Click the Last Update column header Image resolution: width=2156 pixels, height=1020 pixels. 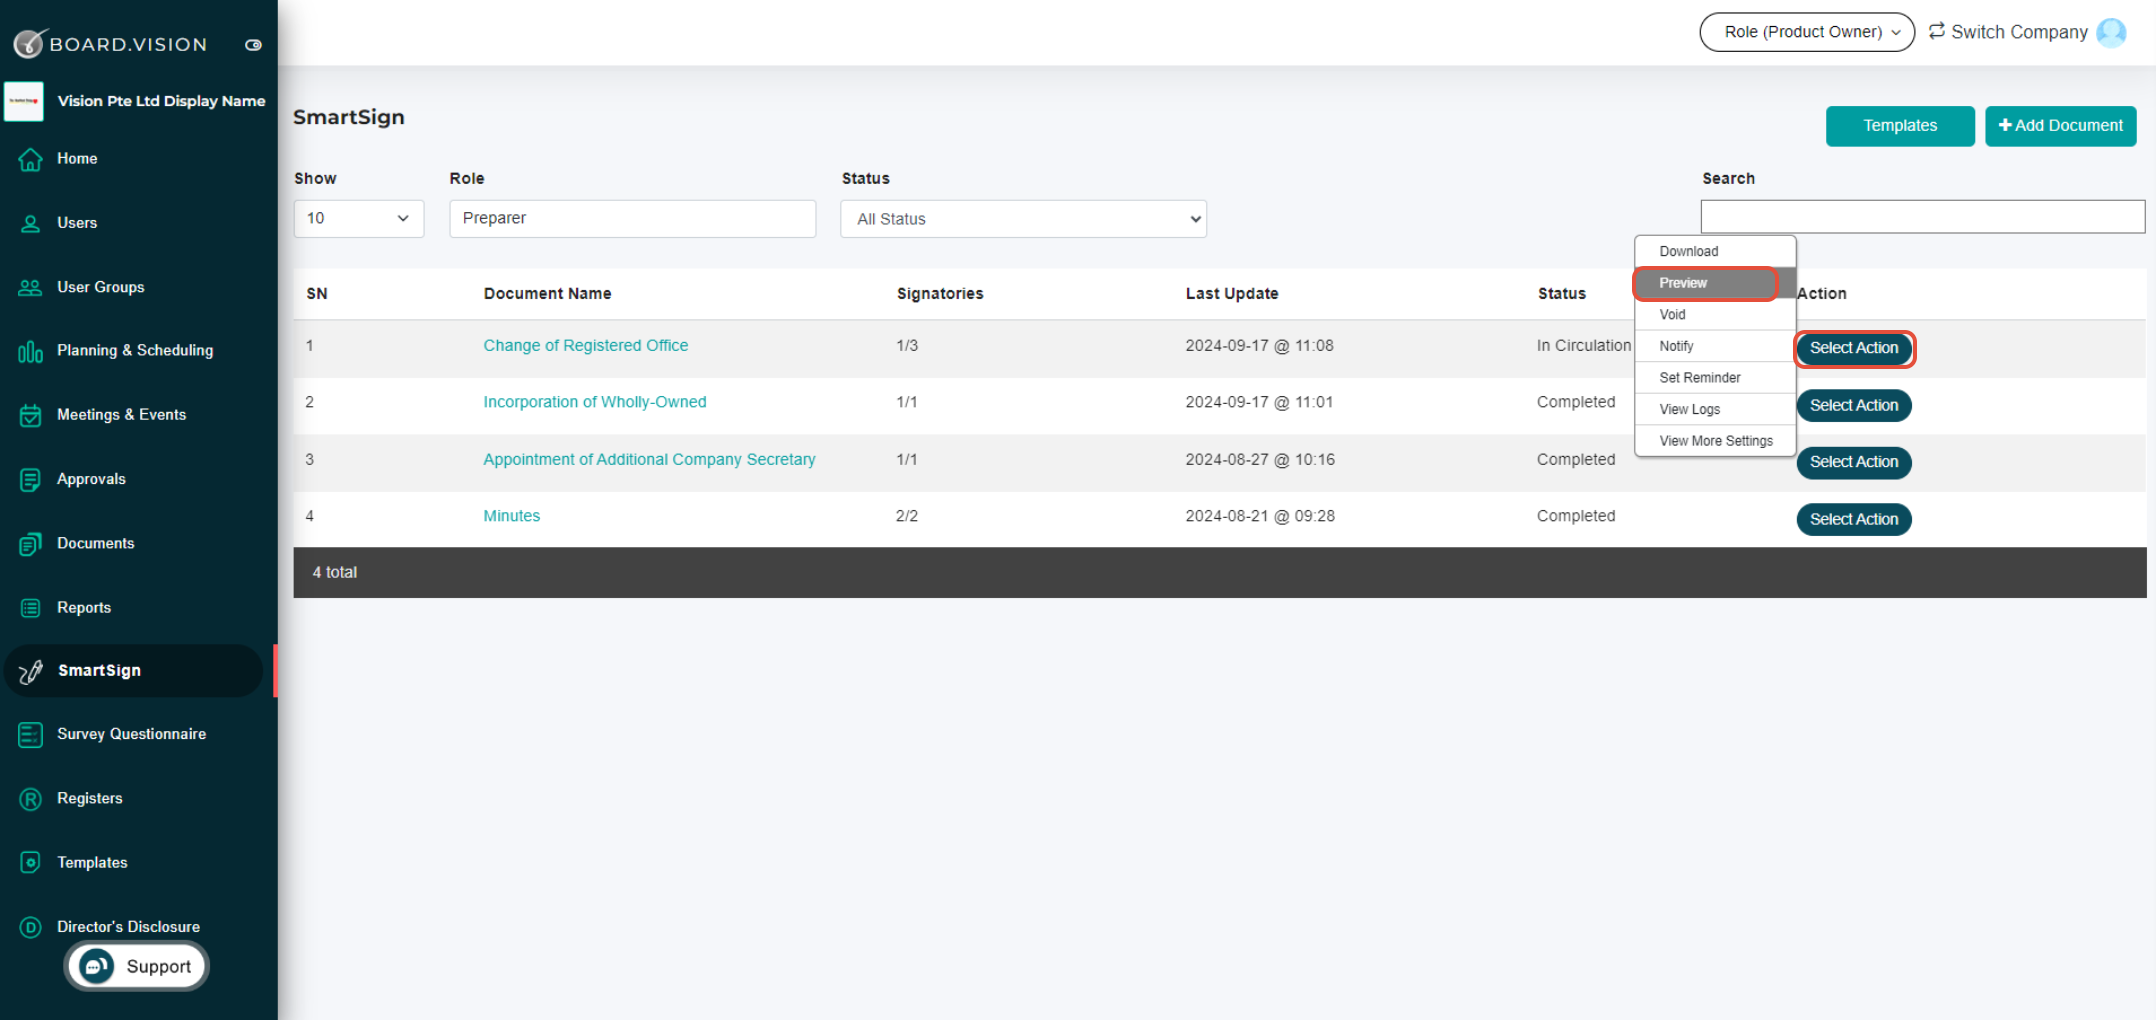point(1232,293)
